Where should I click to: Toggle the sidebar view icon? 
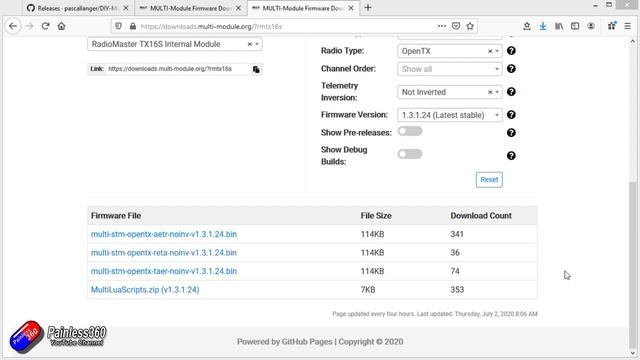click(x=575, y=26)
